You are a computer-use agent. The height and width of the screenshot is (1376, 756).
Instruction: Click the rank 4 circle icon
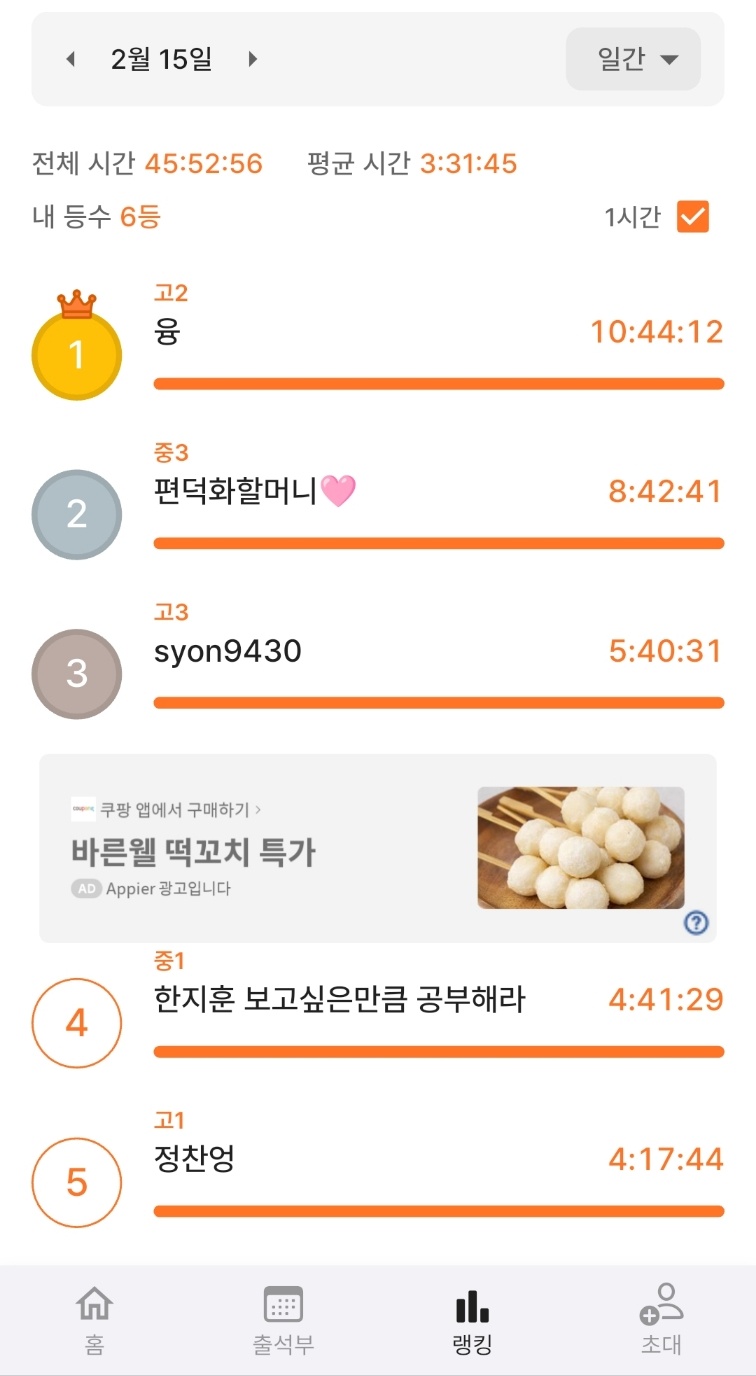pyautogui.click(x=77, y=1023)
